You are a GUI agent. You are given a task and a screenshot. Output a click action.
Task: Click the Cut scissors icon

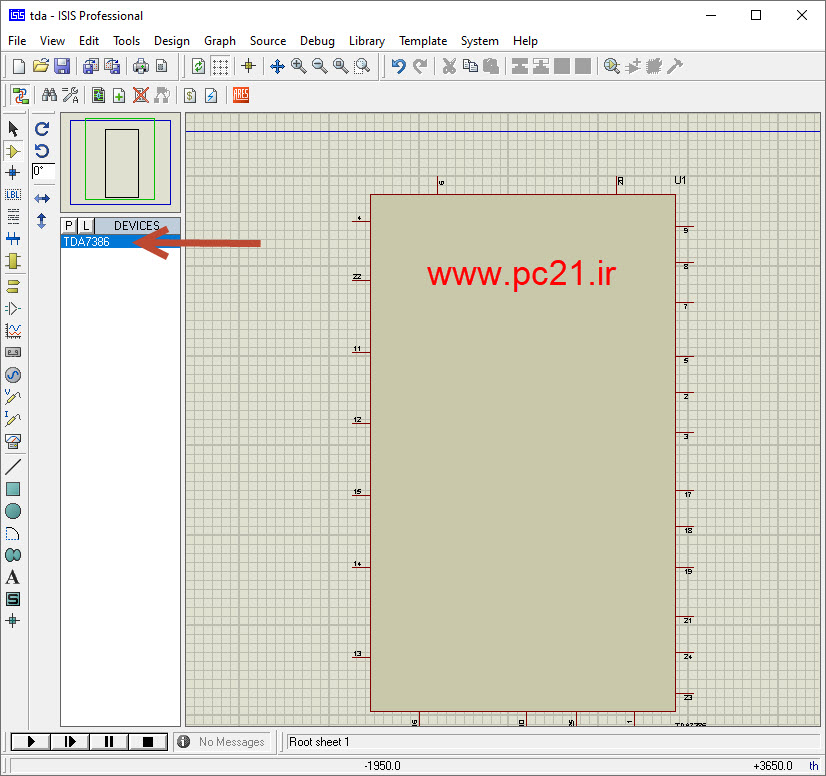(449, 66)
